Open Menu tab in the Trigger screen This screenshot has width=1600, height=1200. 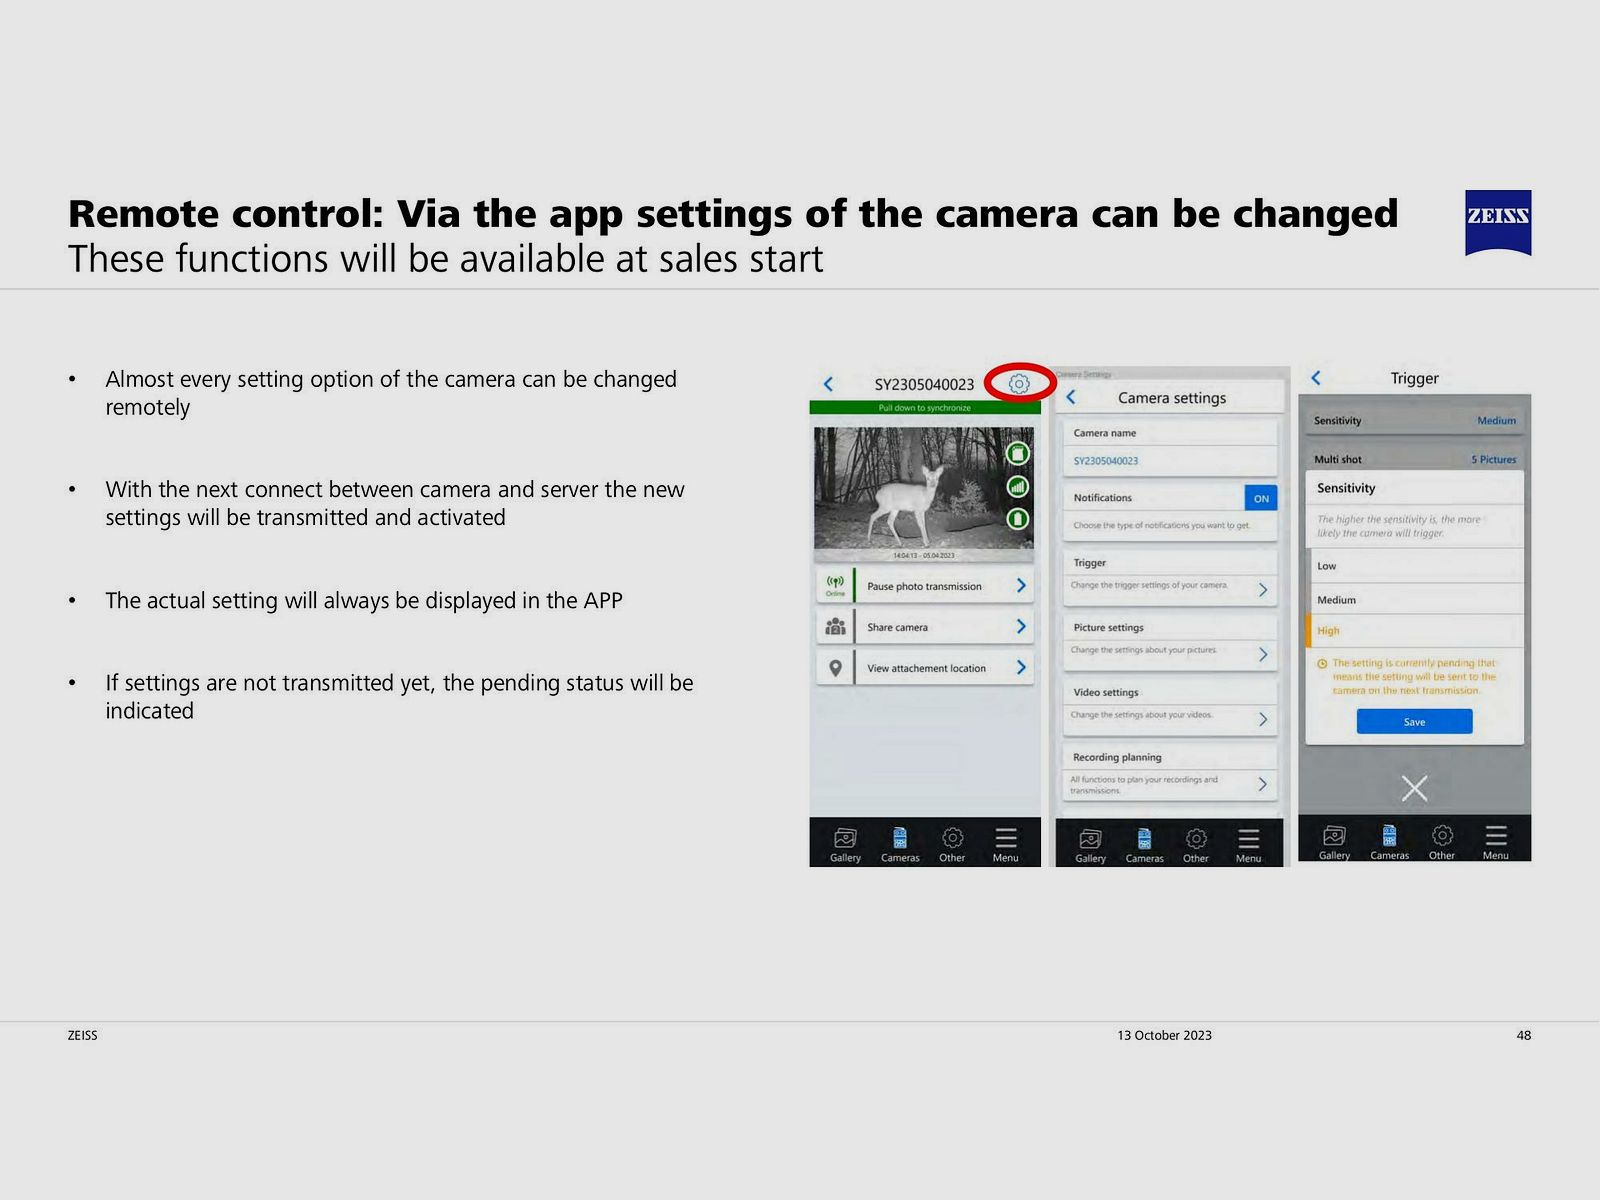1496,842
